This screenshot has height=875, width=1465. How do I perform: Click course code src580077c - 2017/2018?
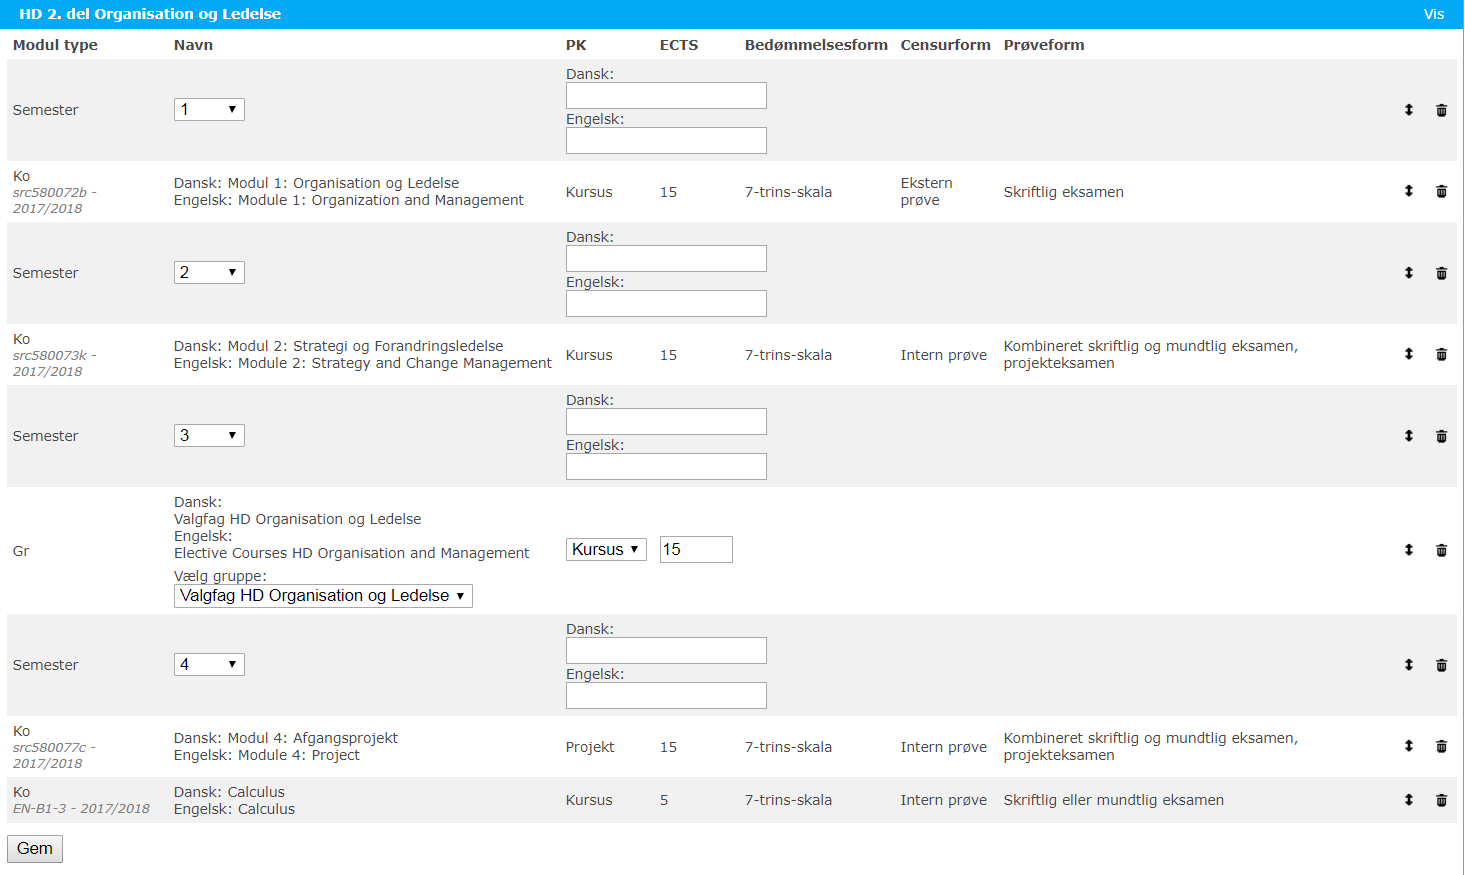point(55,755)
